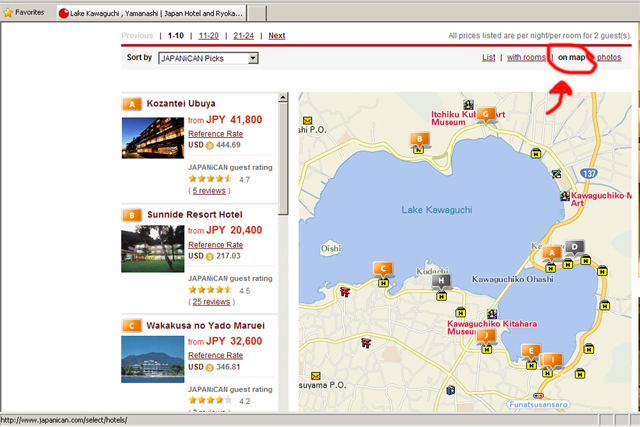Click the Favorites label in browser bar
Image resolution: width=640 pixels, height=427 pixels.
coord(30,12)
